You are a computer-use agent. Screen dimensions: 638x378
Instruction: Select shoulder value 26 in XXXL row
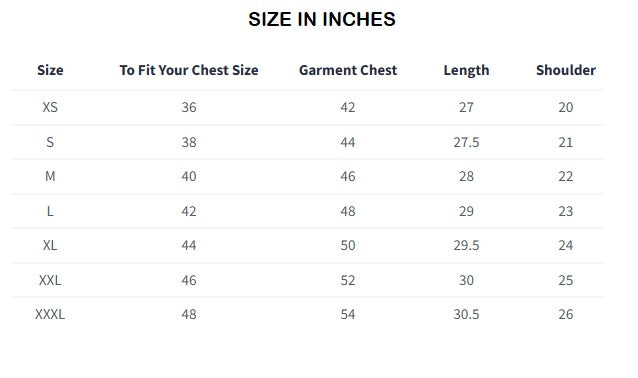pyautogui.click(x=566, y=315)
